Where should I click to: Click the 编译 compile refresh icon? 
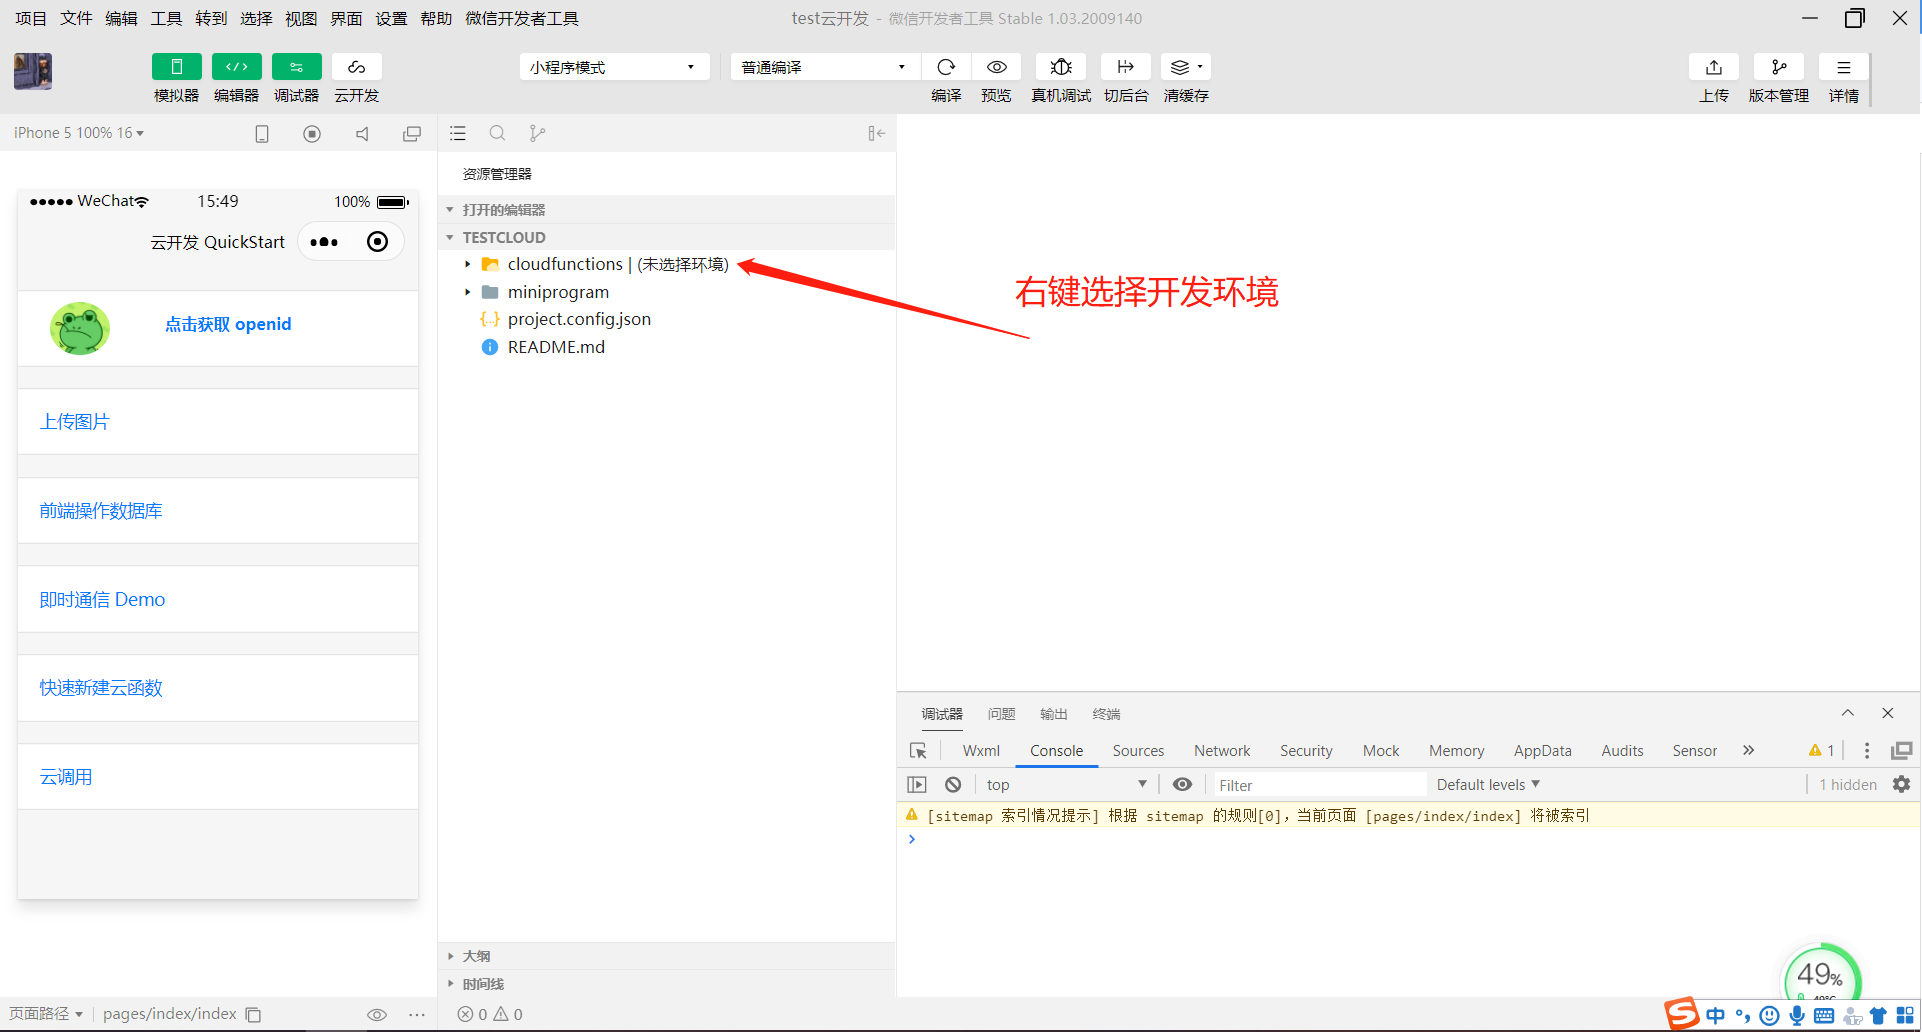point(946,67)
